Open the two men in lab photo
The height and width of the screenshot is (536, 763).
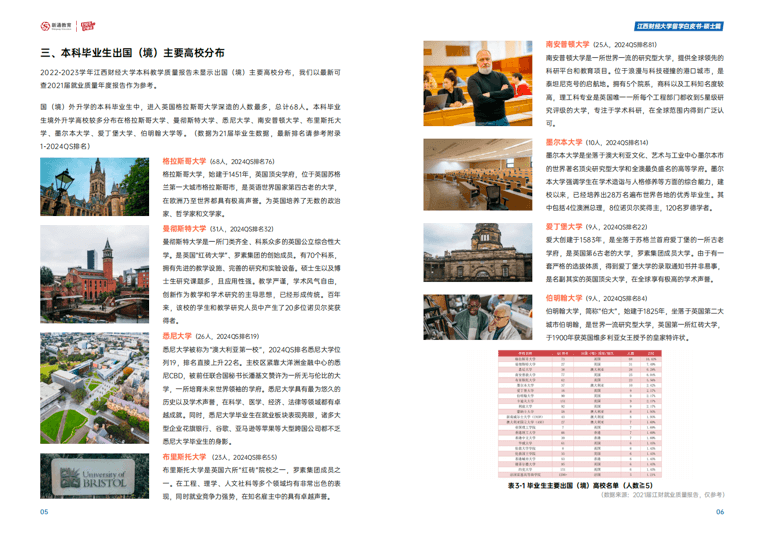coord(478,317)
